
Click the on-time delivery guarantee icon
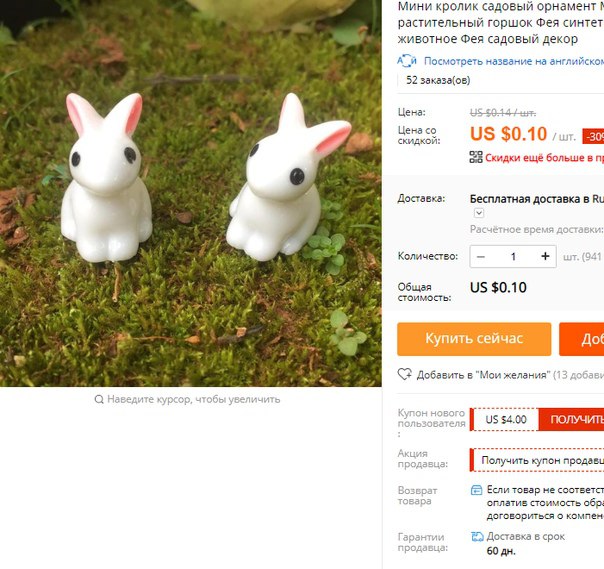[477, 536]
